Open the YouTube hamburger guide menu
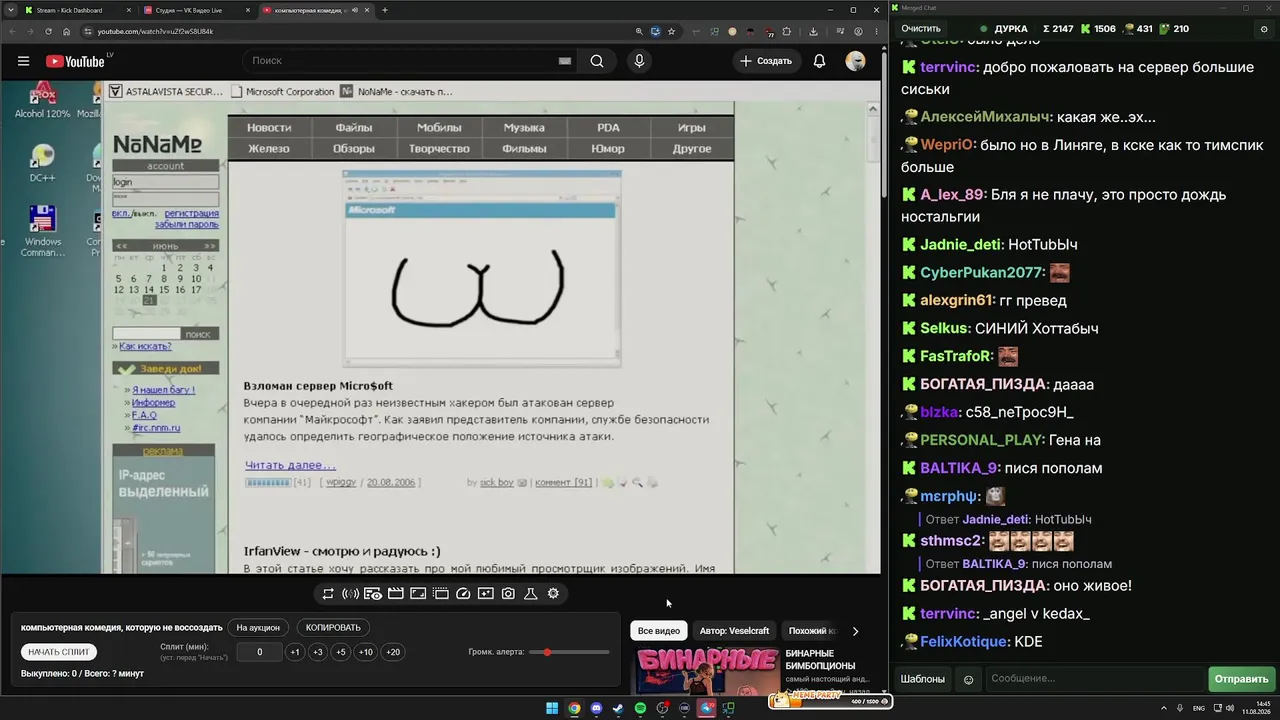Image resolution: width=1280 pixels, height=720 pixels. coord(23,61)
